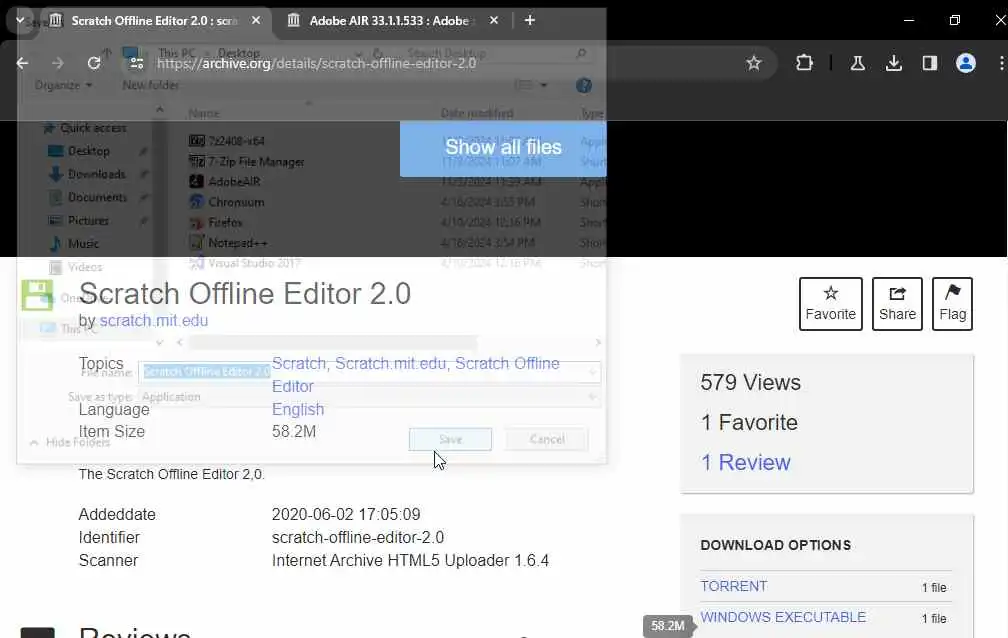The width and height of the screenshot is (1008, 638).
Task: Select the AdobeAIR file in list
Action: pyautogui.click(x=225, y=181)
